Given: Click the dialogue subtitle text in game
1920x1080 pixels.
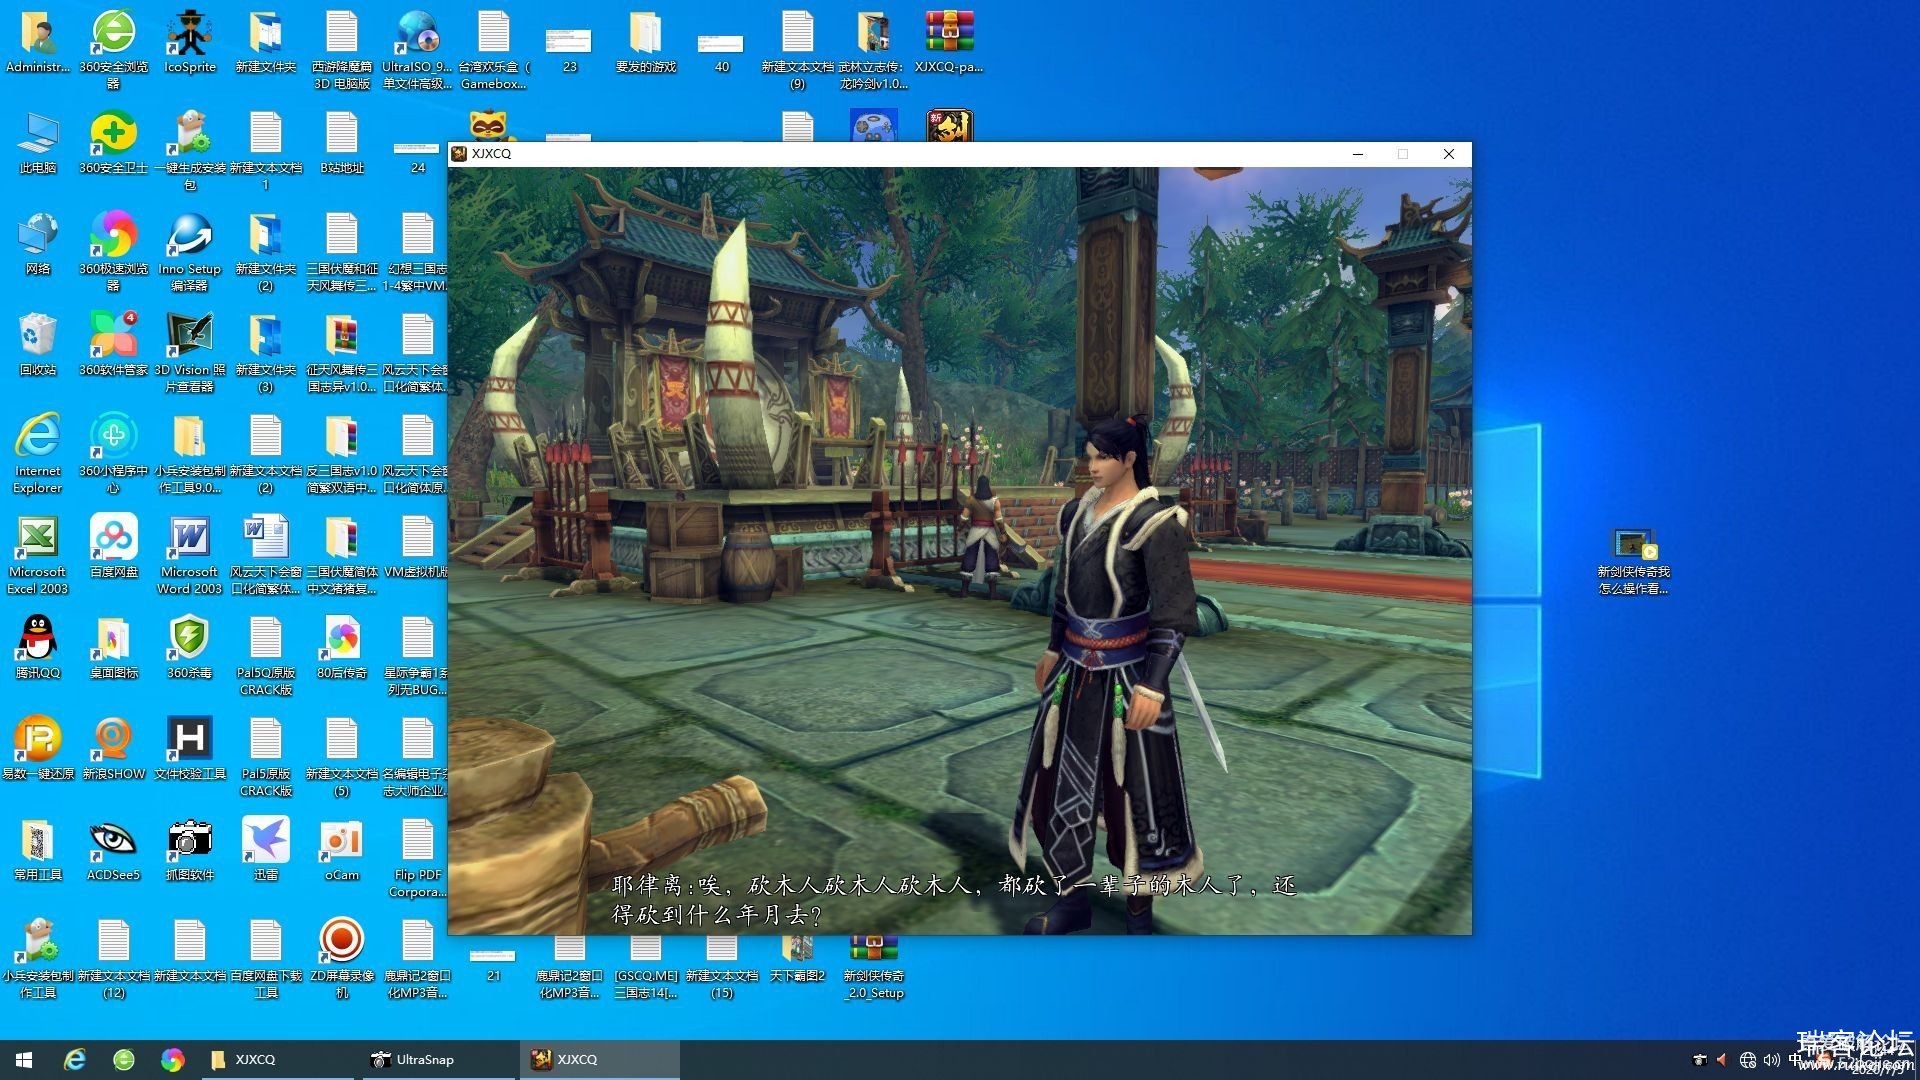Looking at the screenshot, I should [x=953, y=899].
